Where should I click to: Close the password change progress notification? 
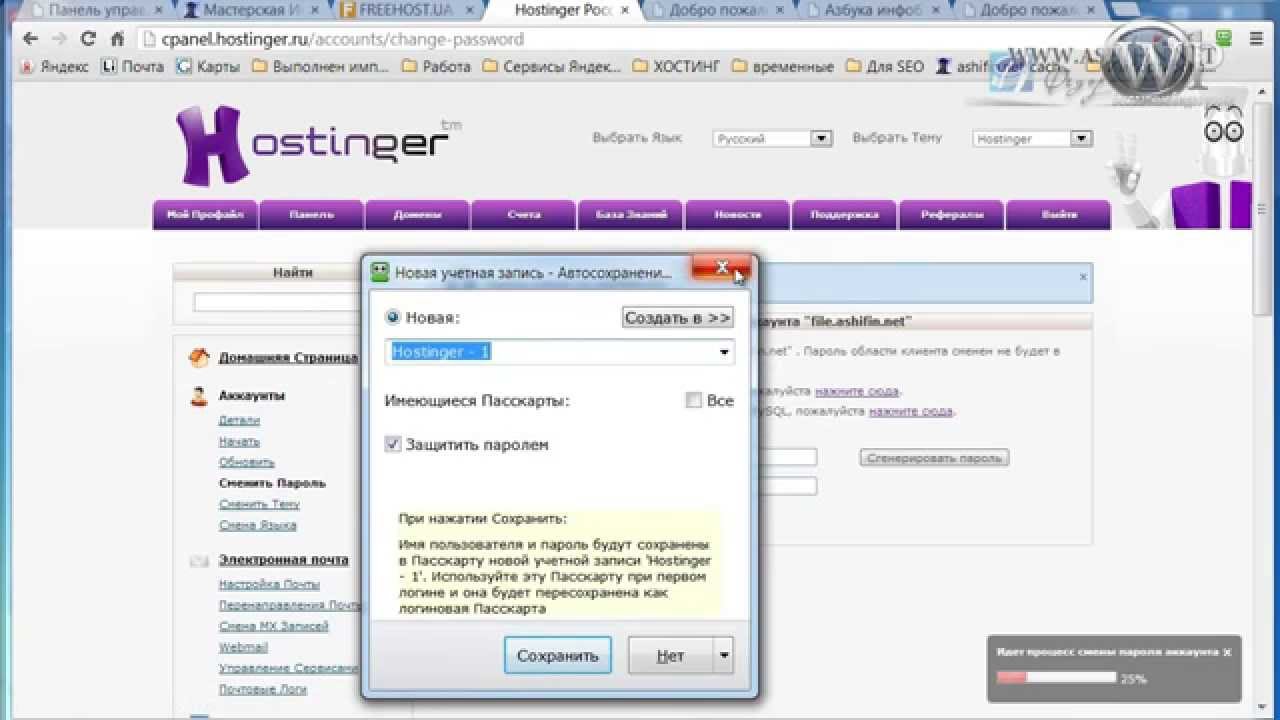tap(1227, 652)
